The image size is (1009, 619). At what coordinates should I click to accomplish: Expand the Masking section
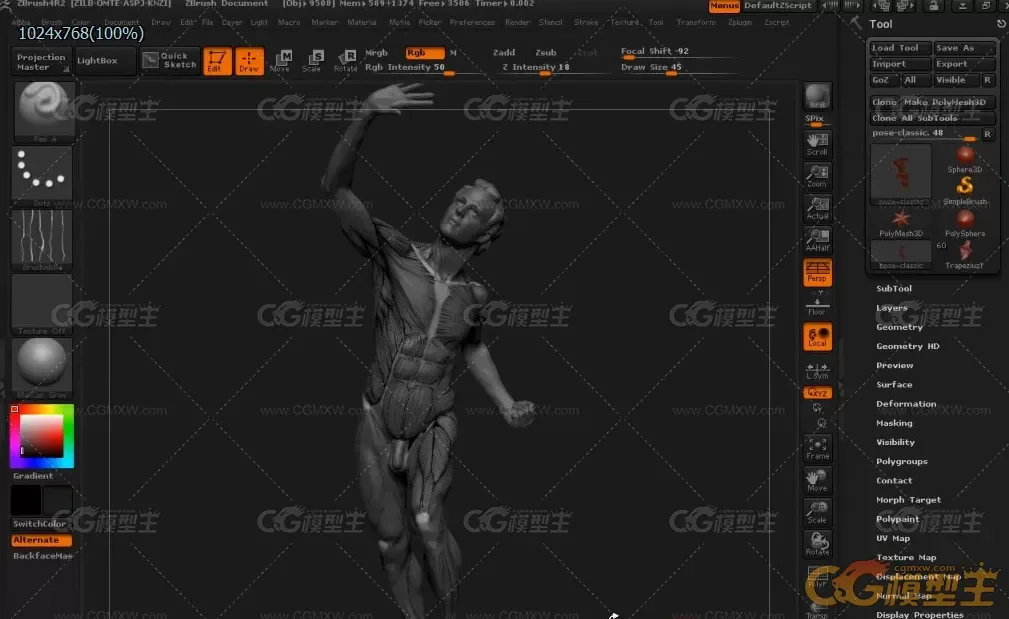894,423
